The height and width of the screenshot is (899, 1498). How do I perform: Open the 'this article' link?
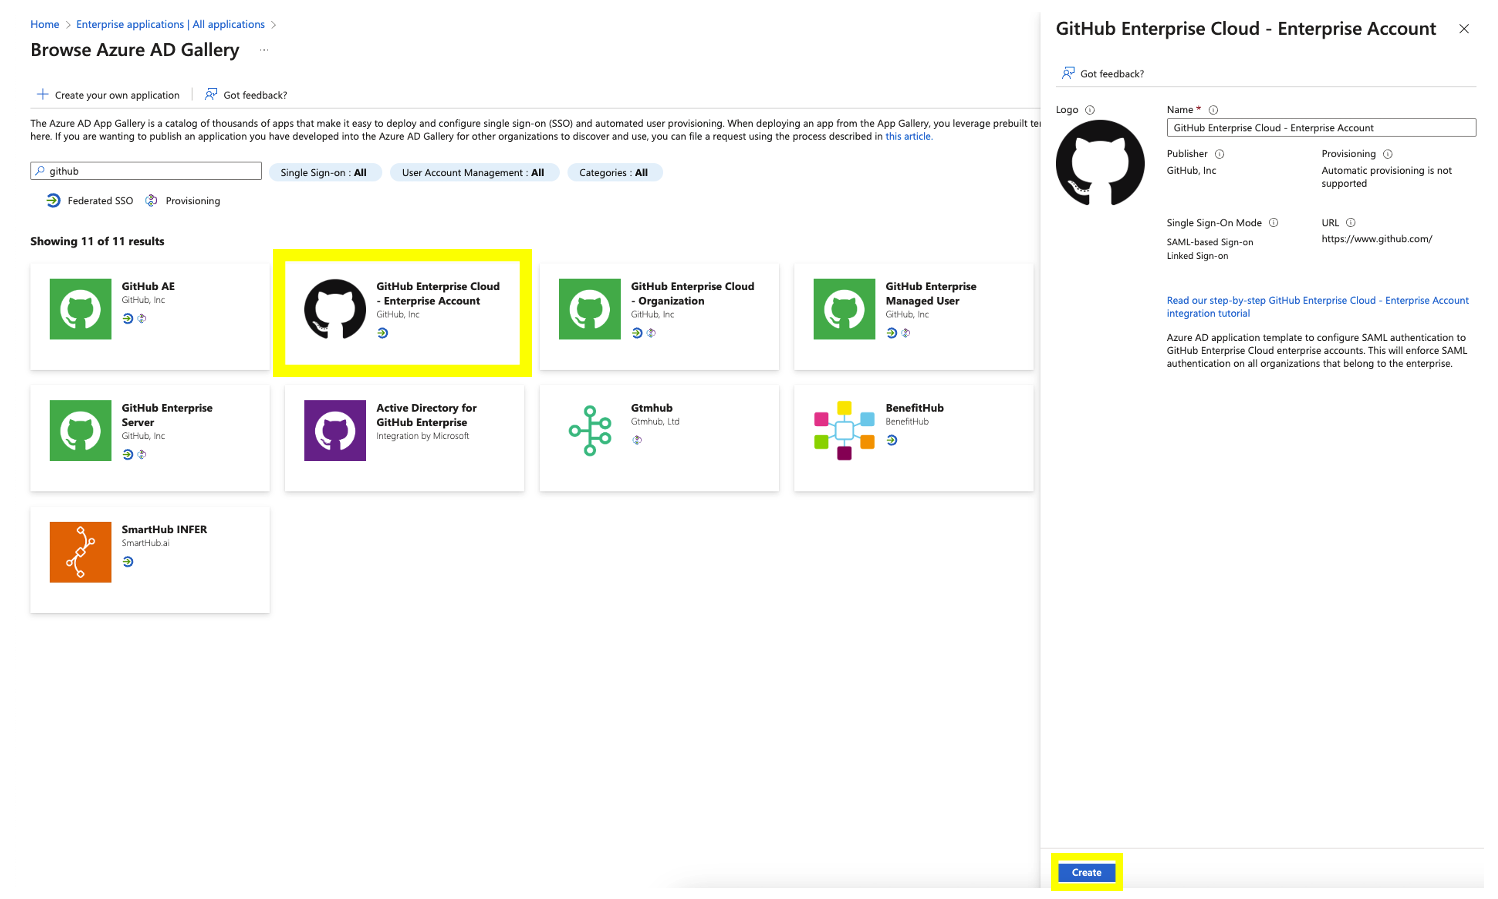[x=908, y=137]
